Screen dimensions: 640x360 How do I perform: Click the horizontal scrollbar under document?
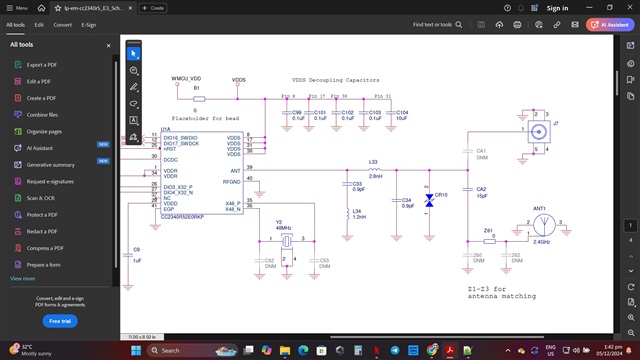click(x=437, y=337)
